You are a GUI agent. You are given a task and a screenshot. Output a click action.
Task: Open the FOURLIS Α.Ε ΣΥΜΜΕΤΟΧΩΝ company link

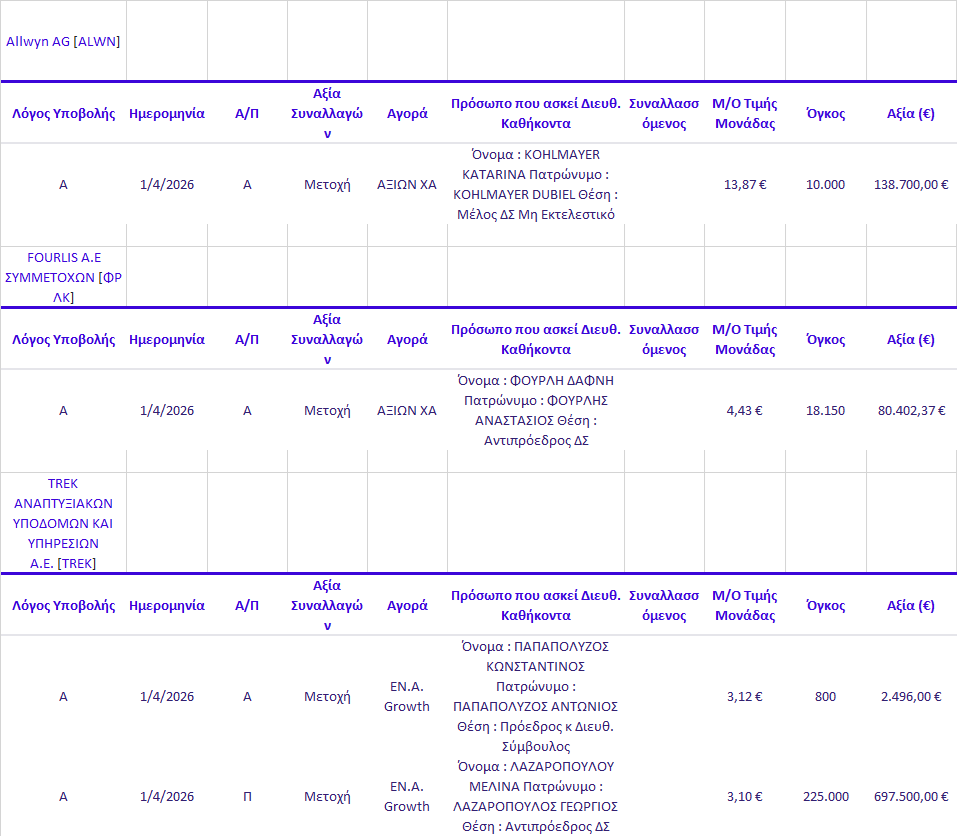click(x=63, y=278)
